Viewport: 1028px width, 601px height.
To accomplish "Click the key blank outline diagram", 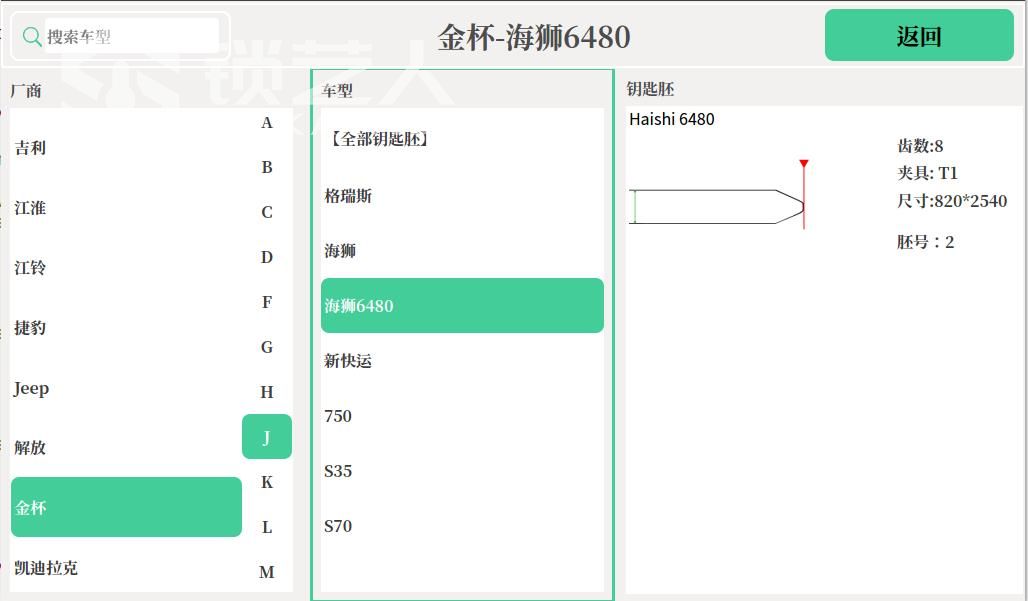I will point(717,206).
